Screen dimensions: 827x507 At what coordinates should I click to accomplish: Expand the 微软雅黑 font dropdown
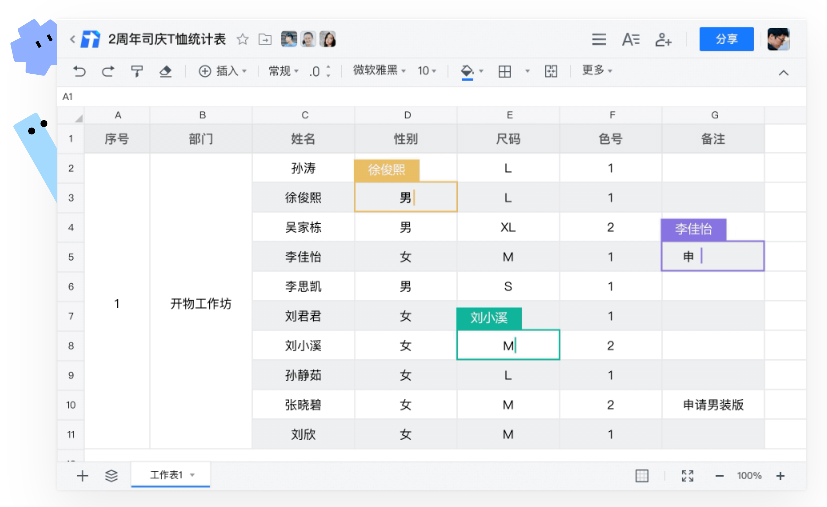(x=380, y=71)
